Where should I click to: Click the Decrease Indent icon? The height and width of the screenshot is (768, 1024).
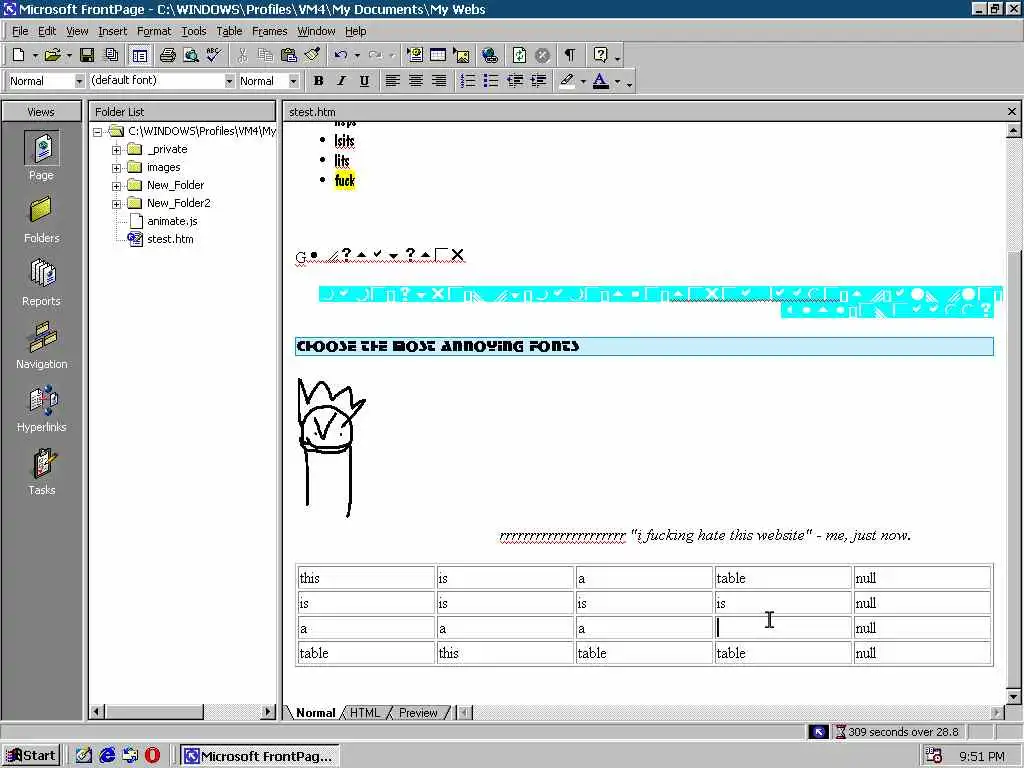(515, 81)
